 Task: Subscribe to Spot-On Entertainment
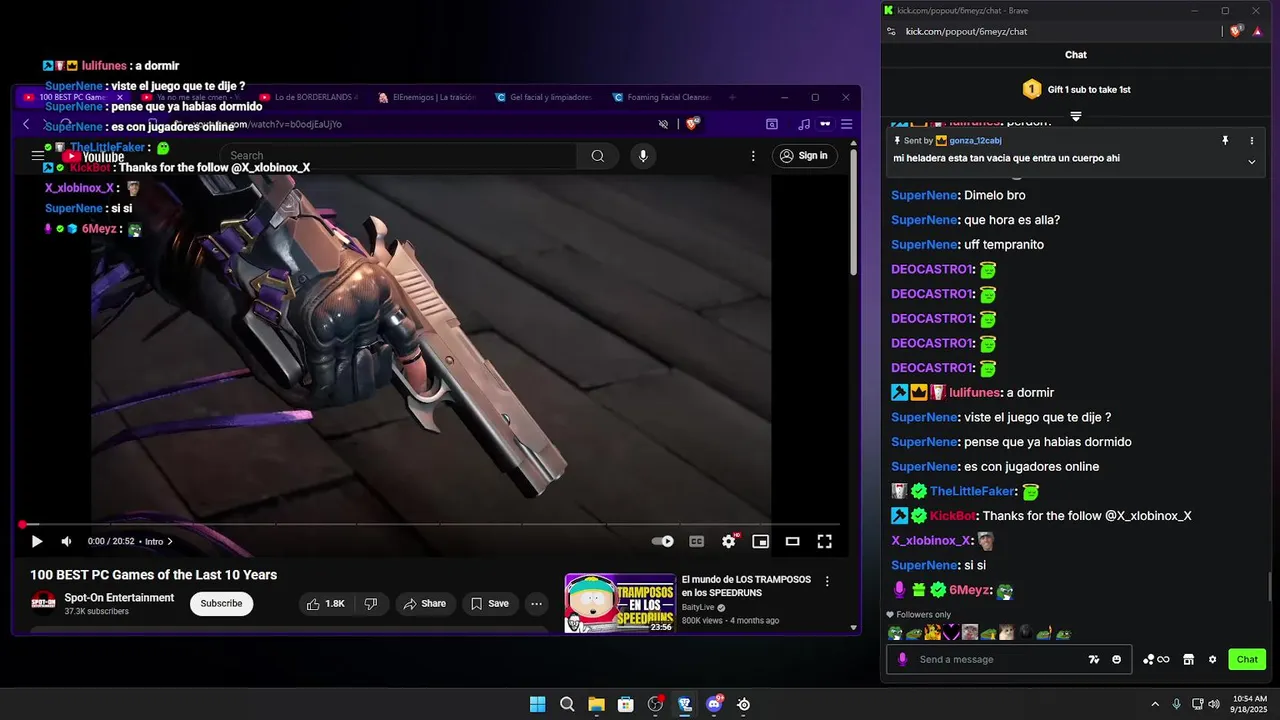coord(221,604)
